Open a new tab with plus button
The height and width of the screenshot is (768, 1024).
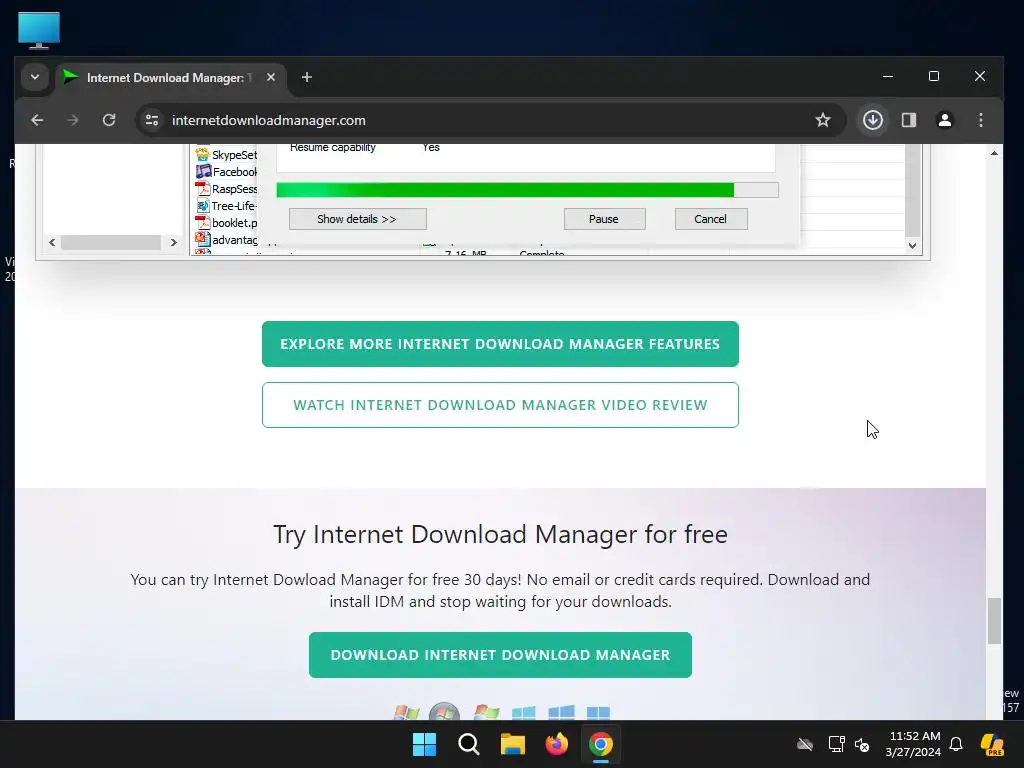click(306, 77)
